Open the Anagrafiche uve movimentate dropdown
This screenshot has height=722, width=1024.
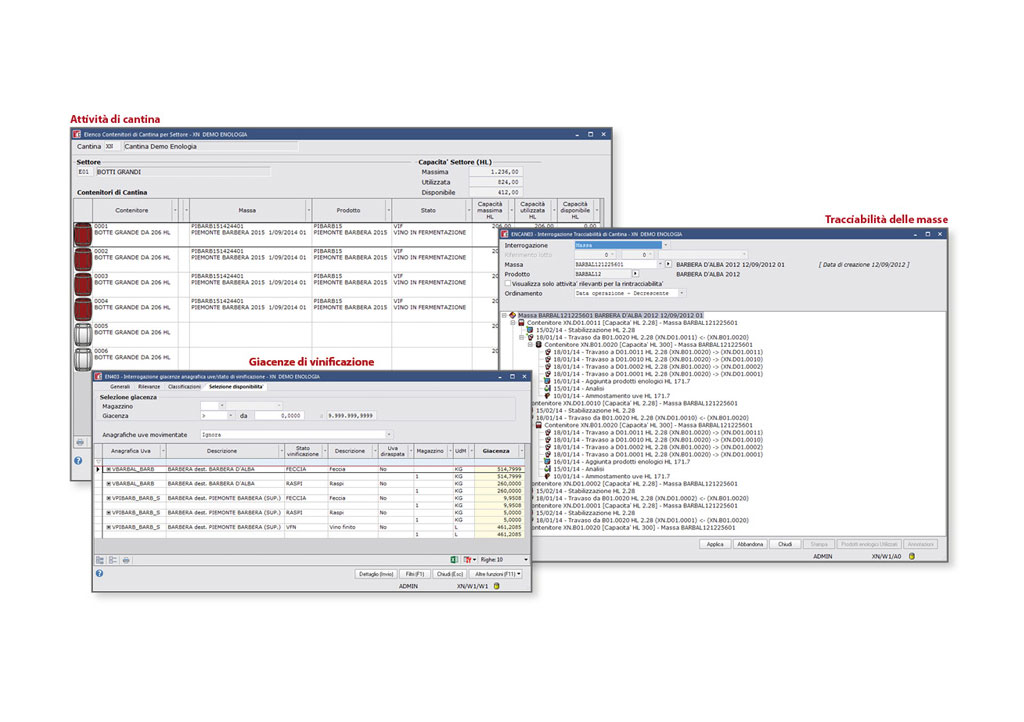click(389, 435)
